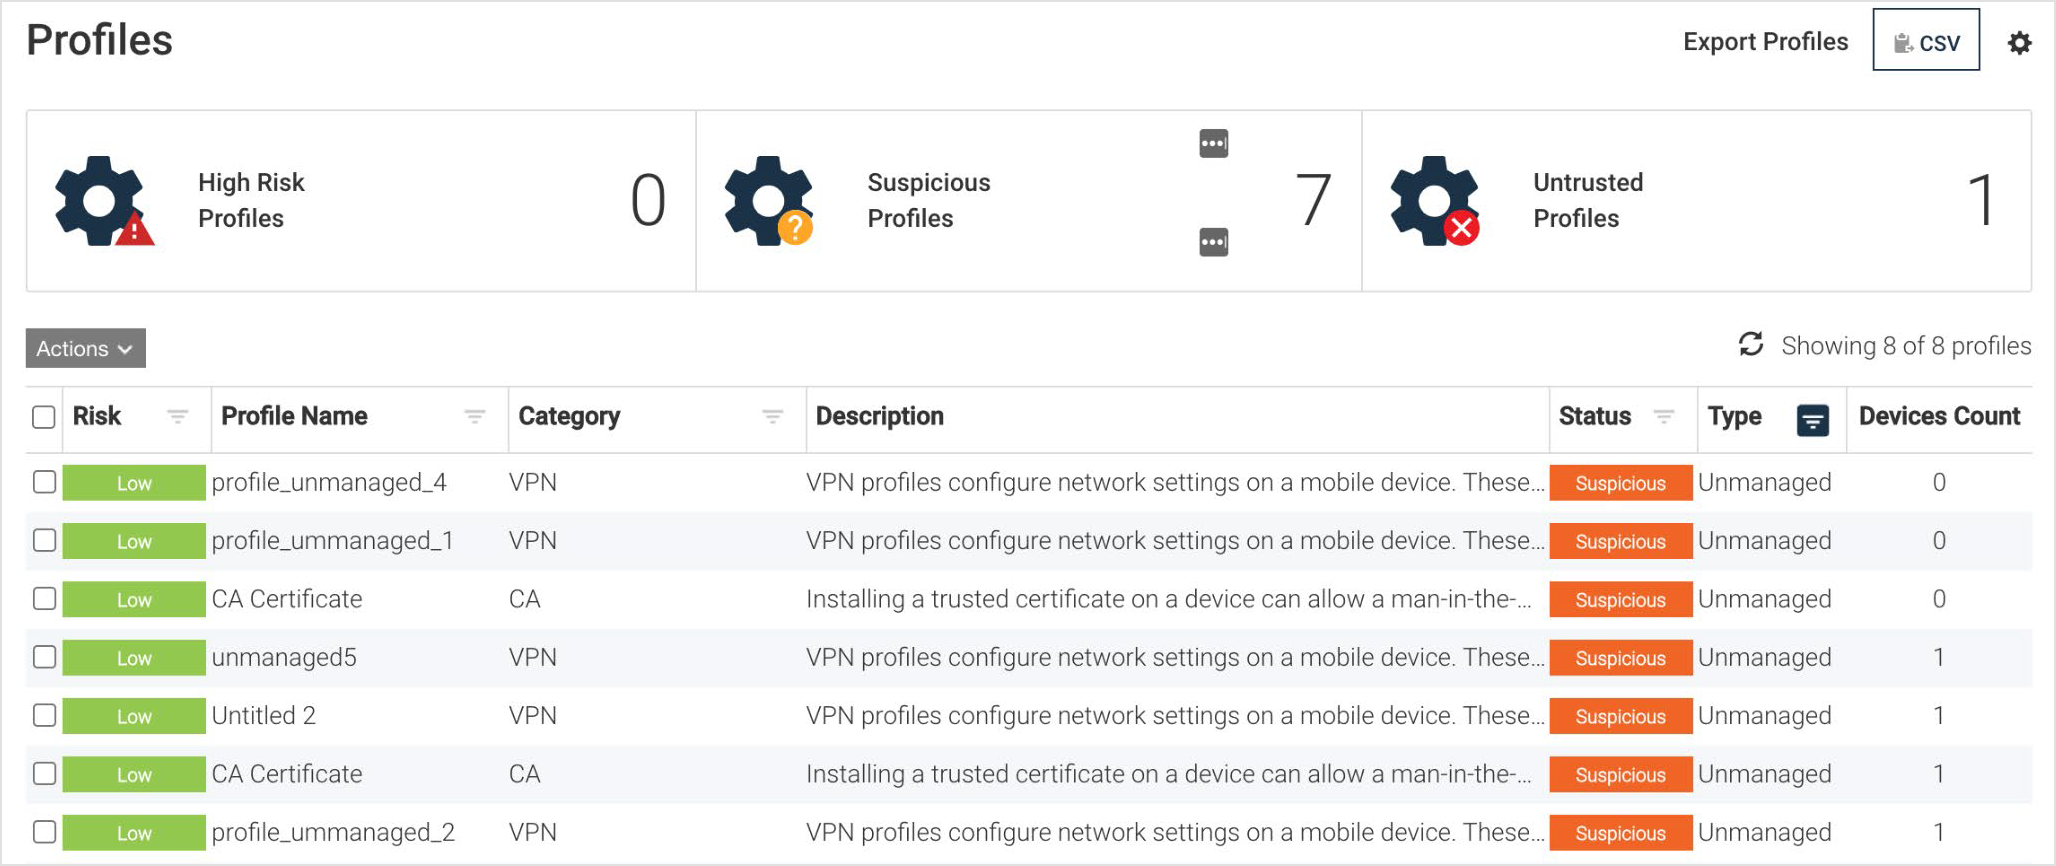Open the settings gear next to CSV
Viewport: 2056px width, 866px height.
(2019, 43)
